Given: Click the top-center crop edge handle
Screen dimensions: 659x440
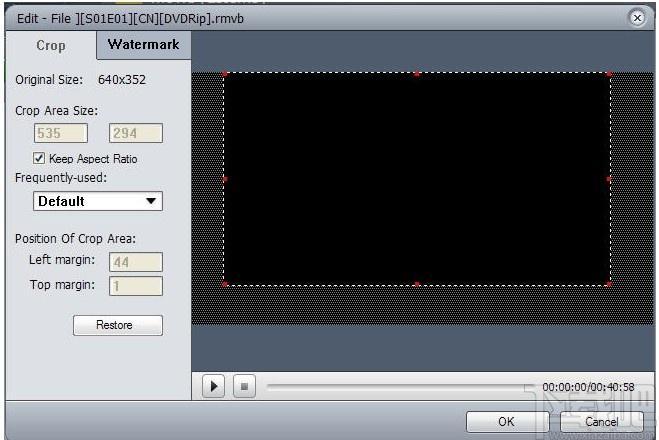Looking at the screenshot, I should click(417, 74).
